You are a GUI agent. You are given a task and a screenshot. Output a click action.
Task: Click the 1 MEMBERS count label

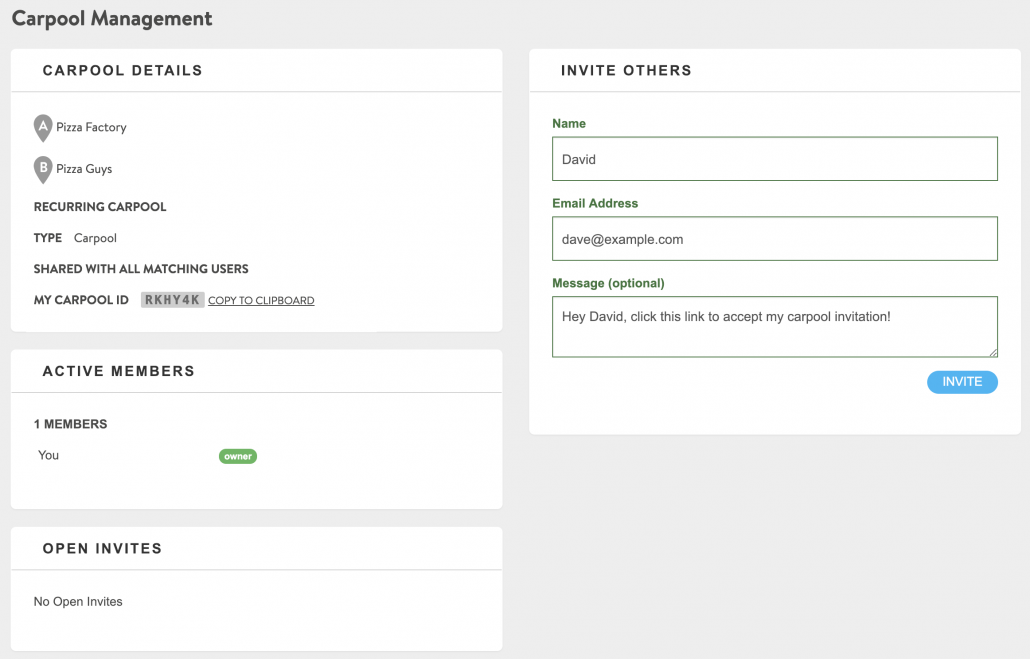70,424
